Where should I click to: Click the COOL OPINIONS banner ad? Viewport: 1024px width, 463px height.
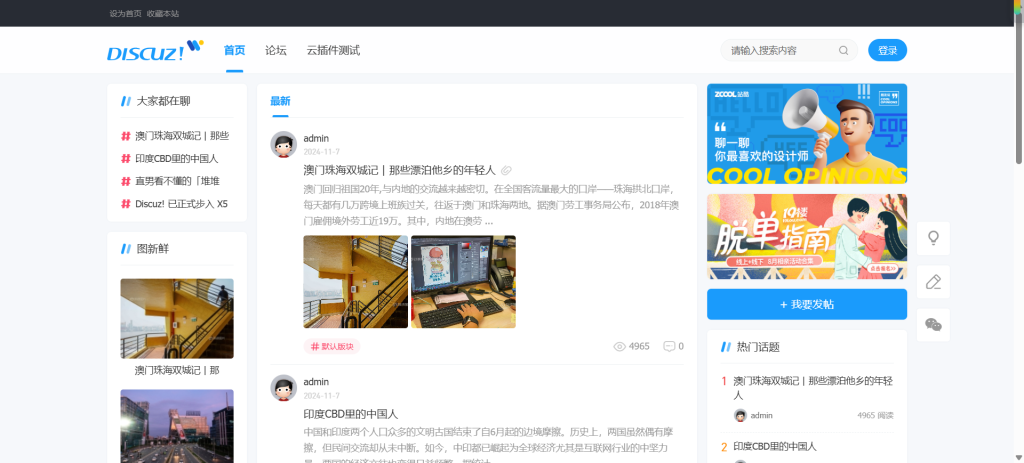pyautogui.click(x=807, y=134)
